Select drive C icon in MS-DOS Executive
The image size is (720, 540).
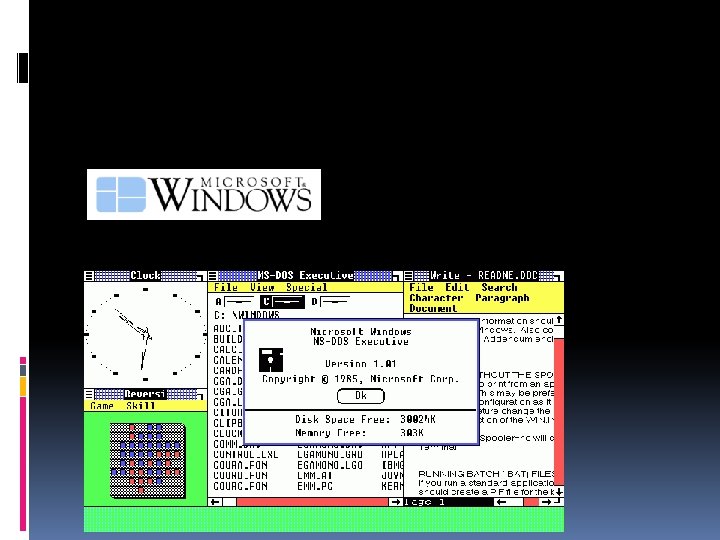point(282,302)
